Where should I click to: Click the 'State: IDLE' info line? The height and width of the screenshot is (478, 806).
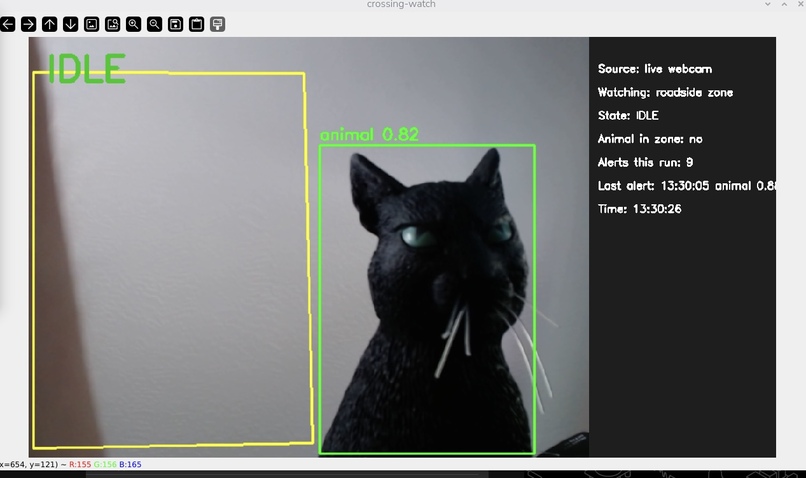click(628, 116)
